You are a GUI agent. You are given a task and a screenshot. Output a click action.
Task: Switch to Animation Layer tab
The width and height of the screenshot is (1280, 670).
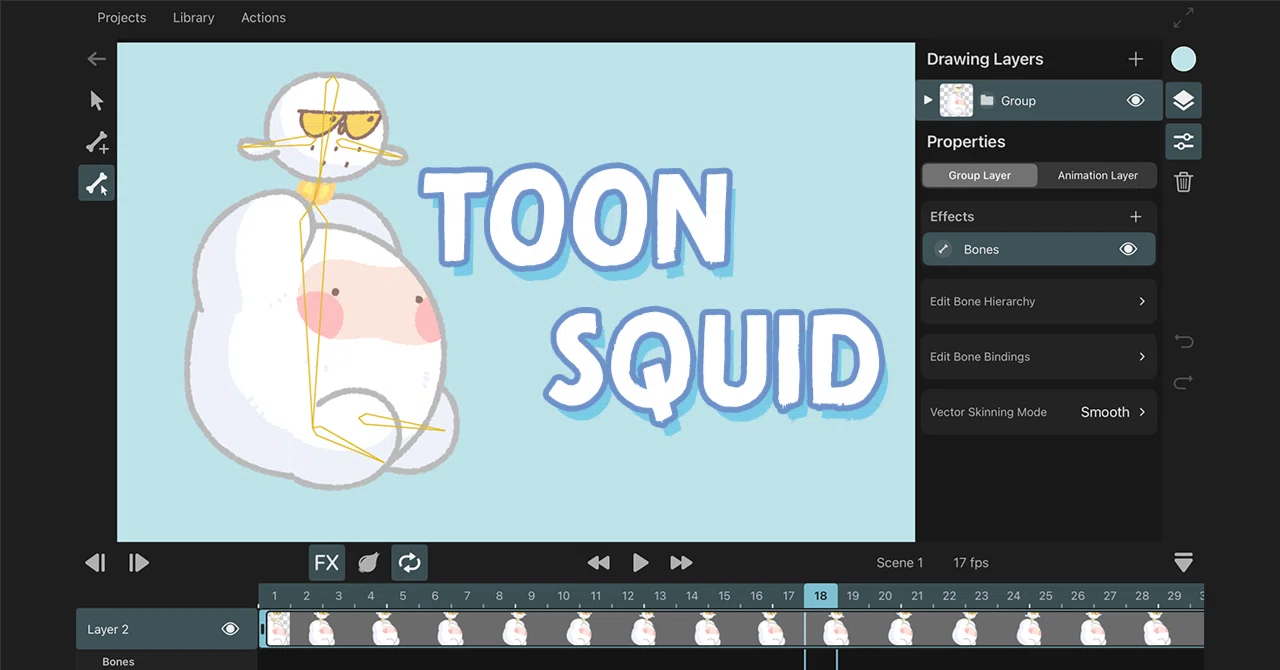[1098, 175]
